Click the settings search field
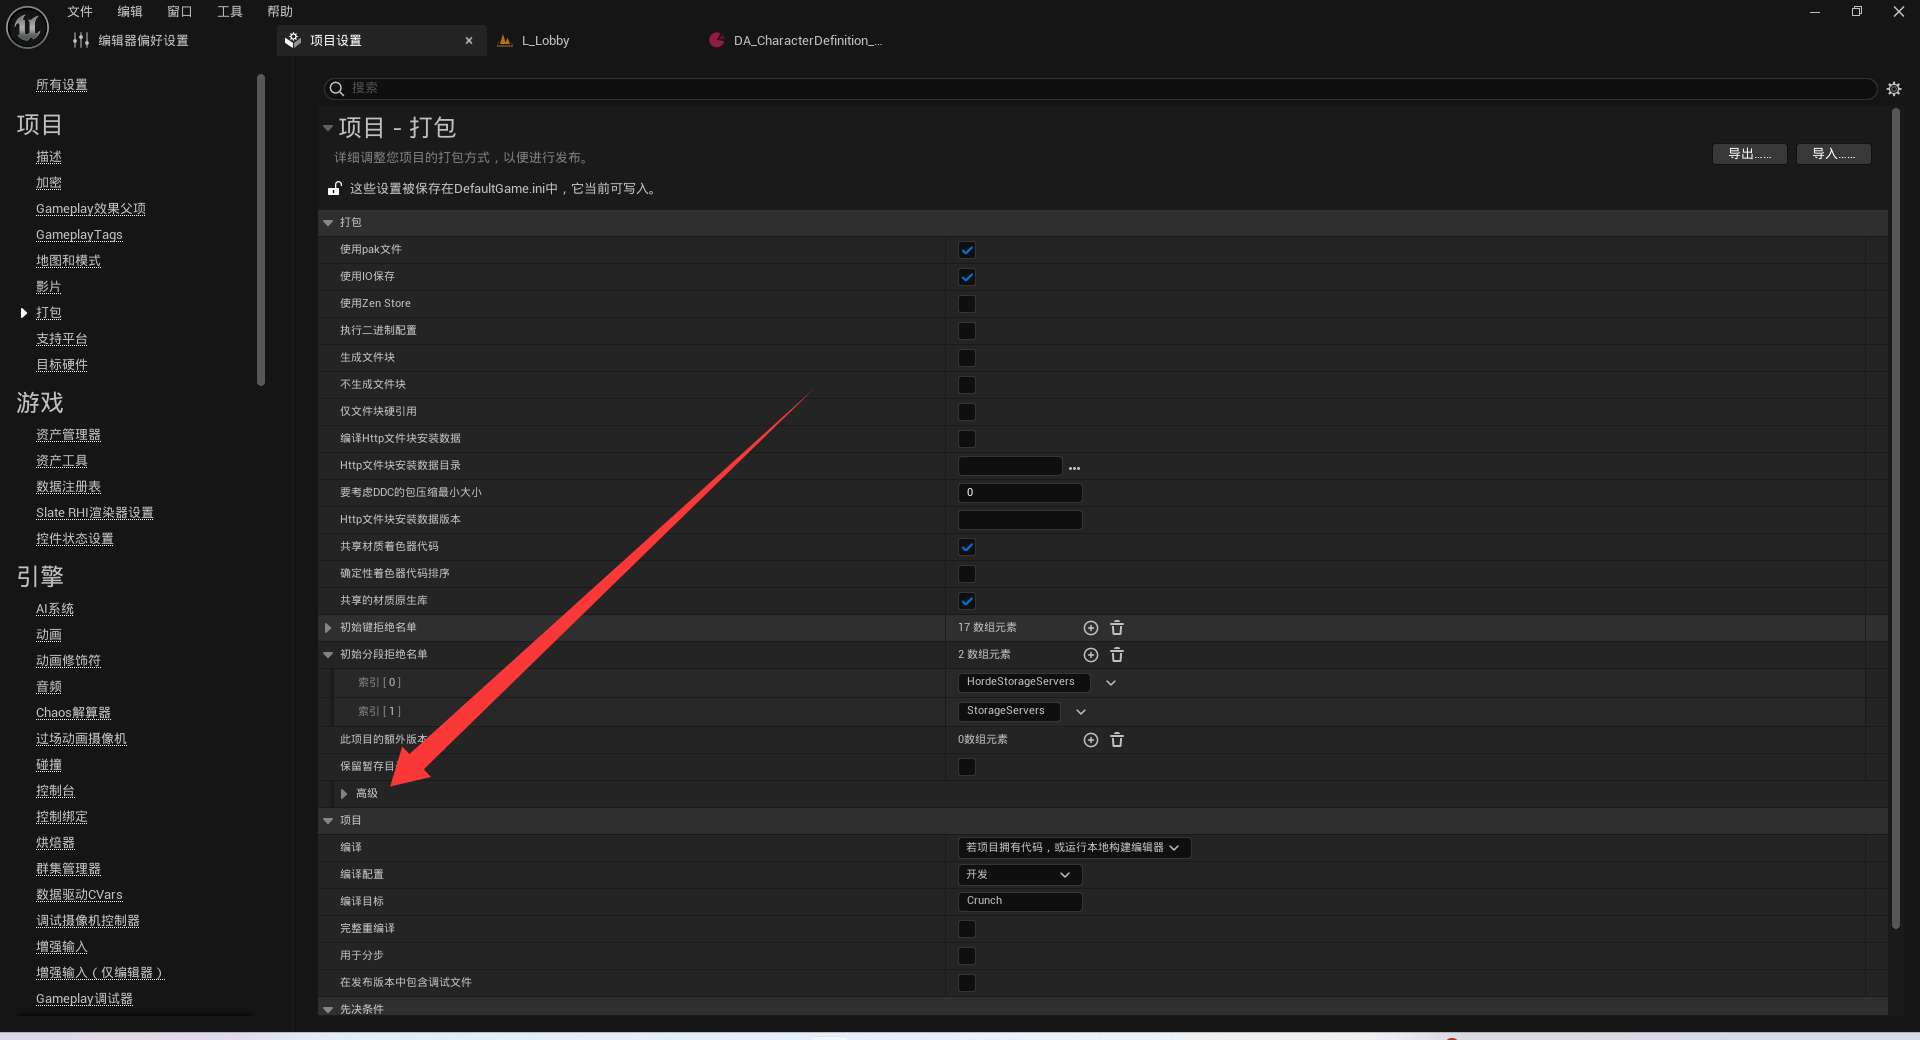Viewport: 1920px width, 1040px height. click(x=1100, y=89)
